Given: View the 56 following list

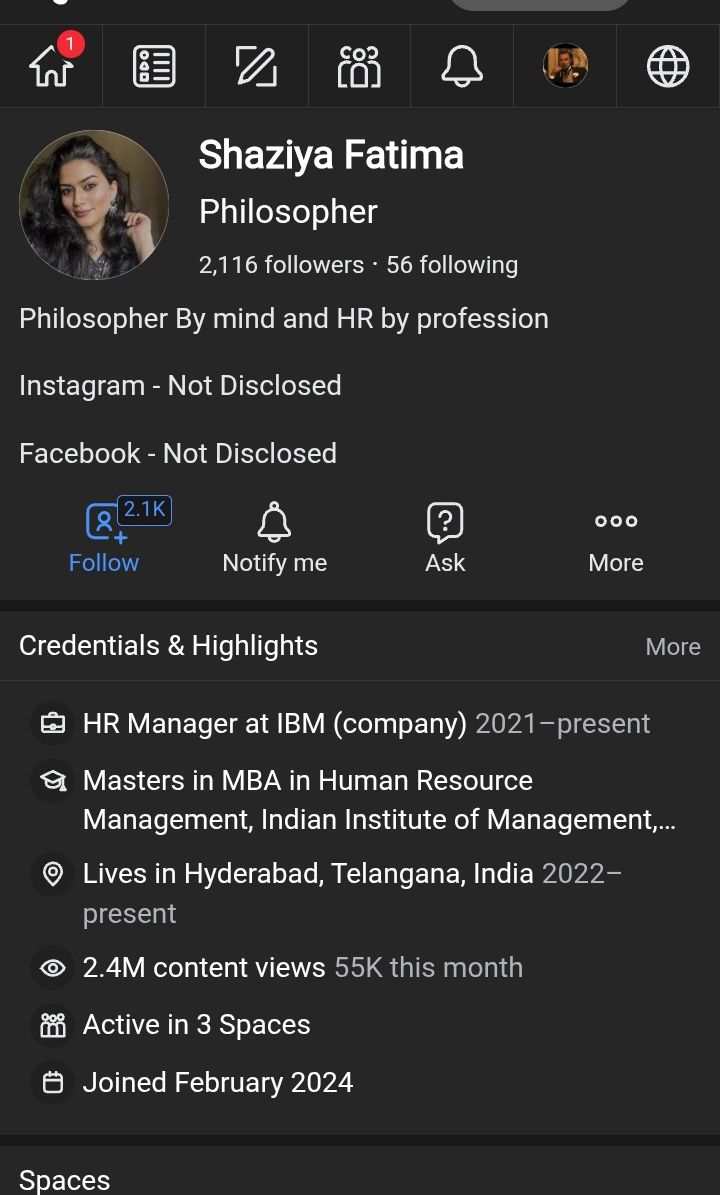Looking at the screenshot, I should [x=452, y=265].
